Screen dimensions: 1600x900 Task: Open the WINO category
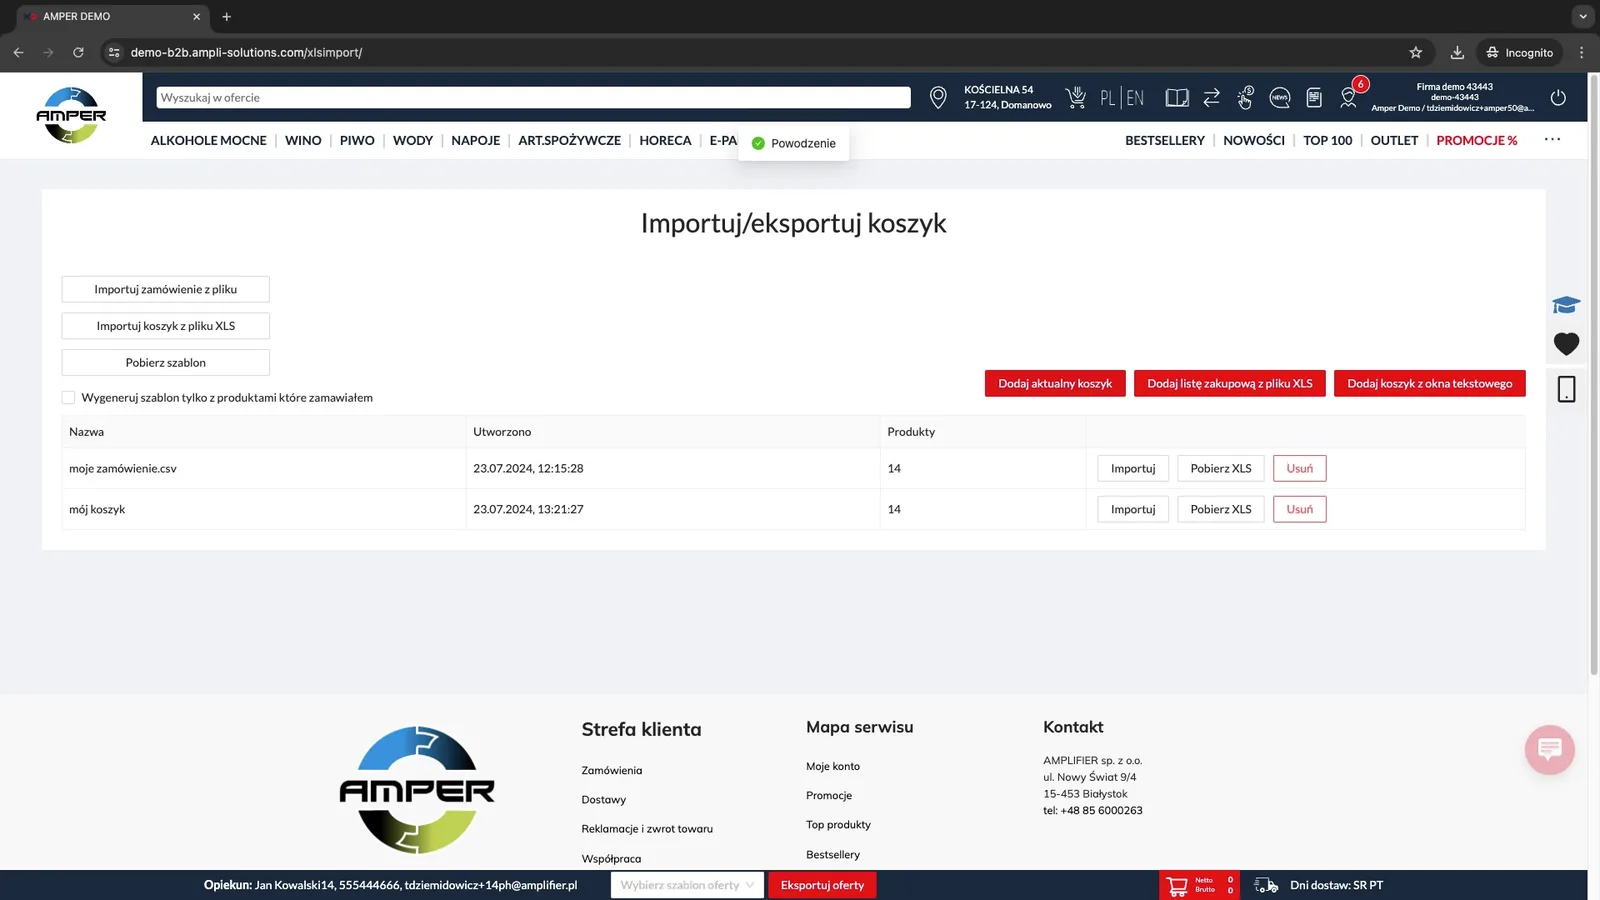point(303,140)
